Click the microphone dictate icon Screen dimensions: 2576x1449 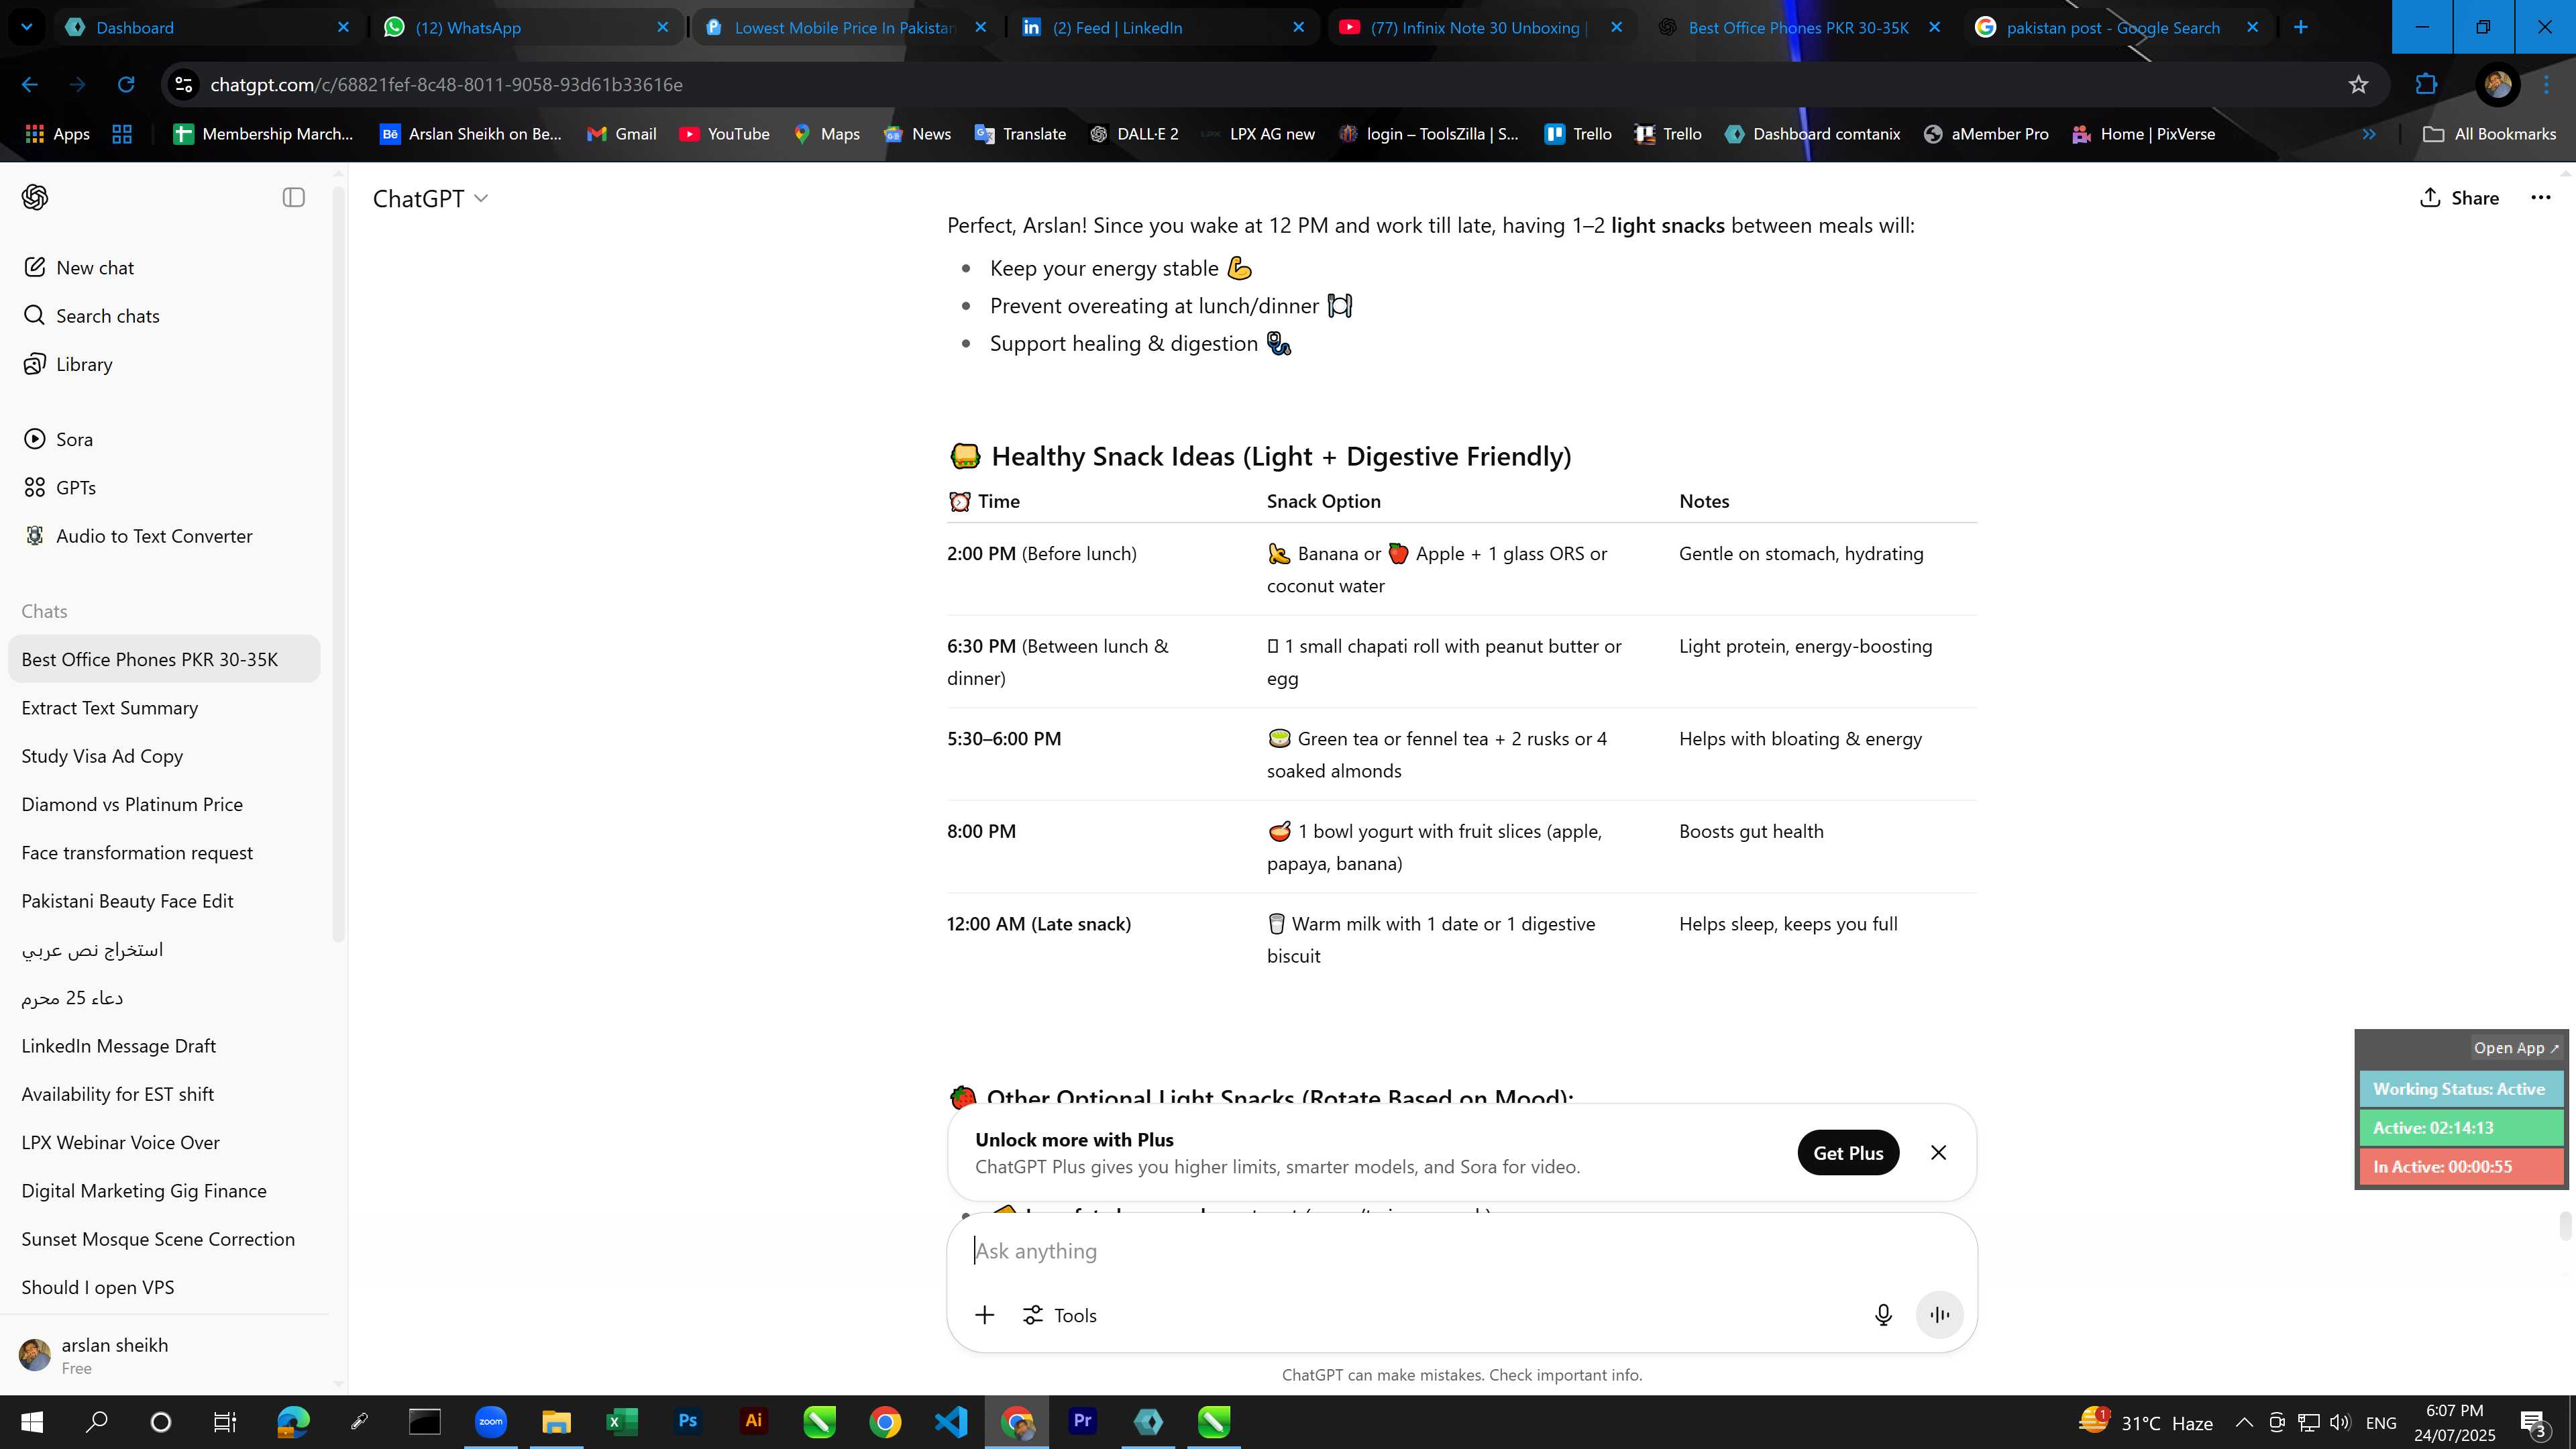click(1883, 1315)
